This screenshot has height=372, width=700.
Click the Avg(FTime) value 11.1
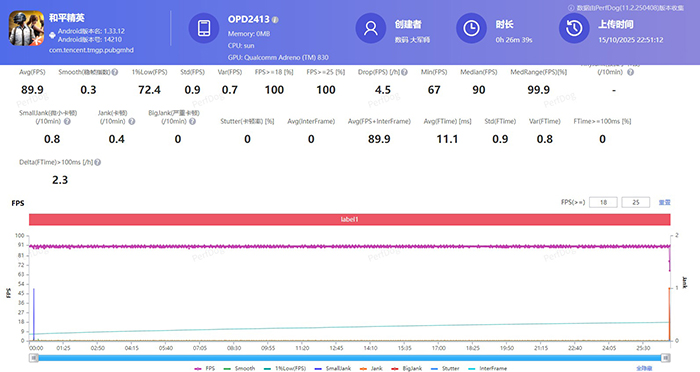pos(447,139)
